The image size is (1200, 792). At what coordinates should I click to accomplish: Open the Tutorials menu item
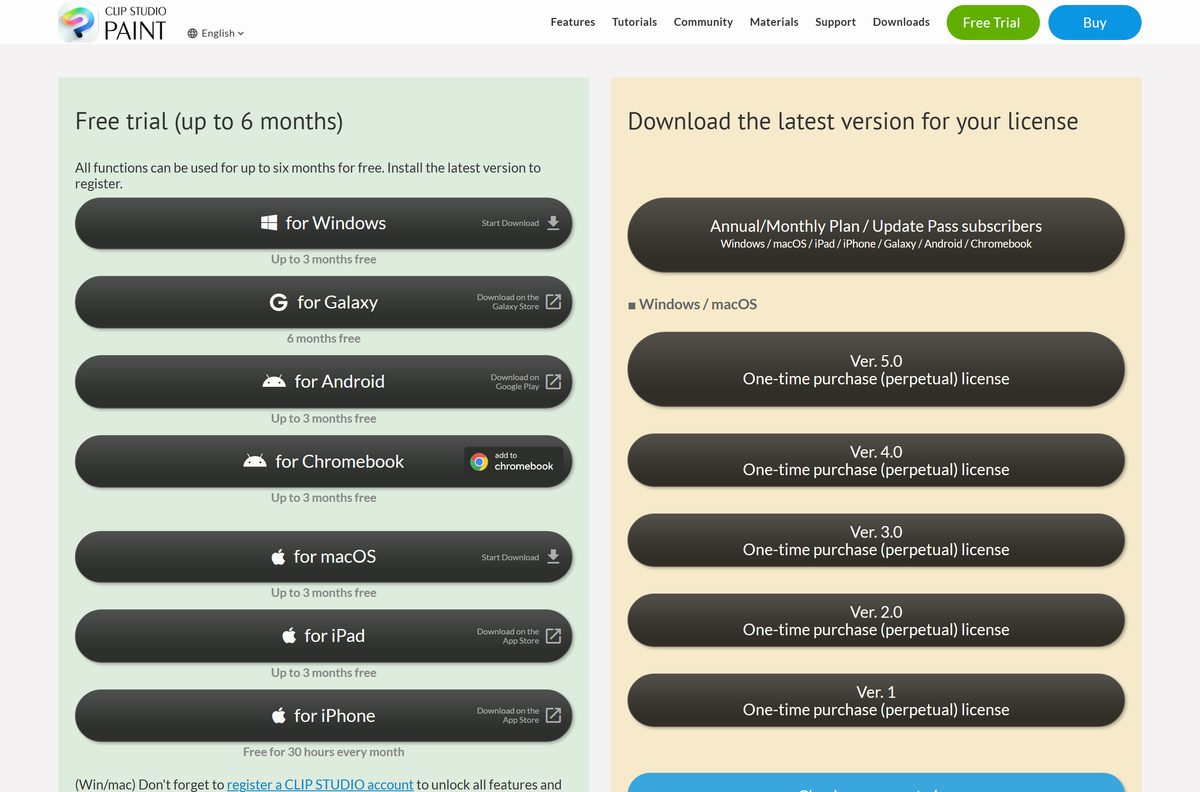(634, 22)
